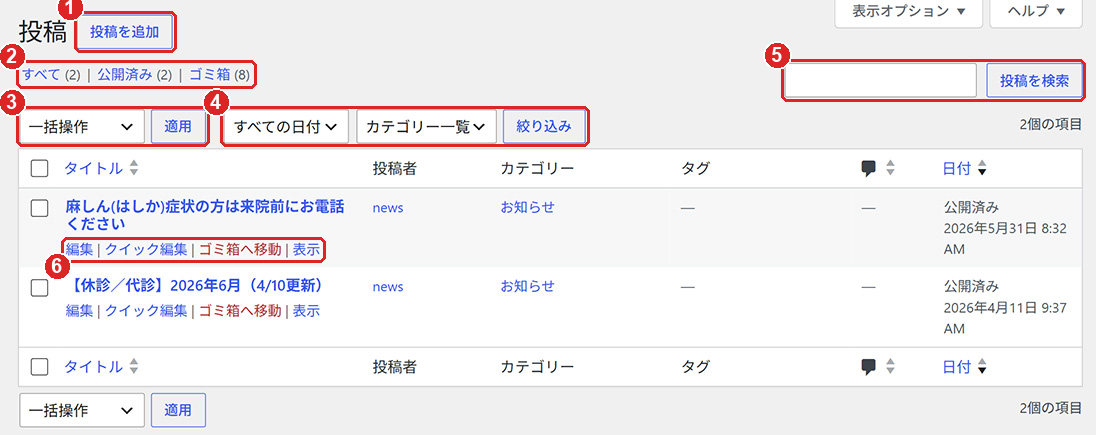1096x435 pixels.
Task: Click the comments bubble icon in header row
Action: 869,169
